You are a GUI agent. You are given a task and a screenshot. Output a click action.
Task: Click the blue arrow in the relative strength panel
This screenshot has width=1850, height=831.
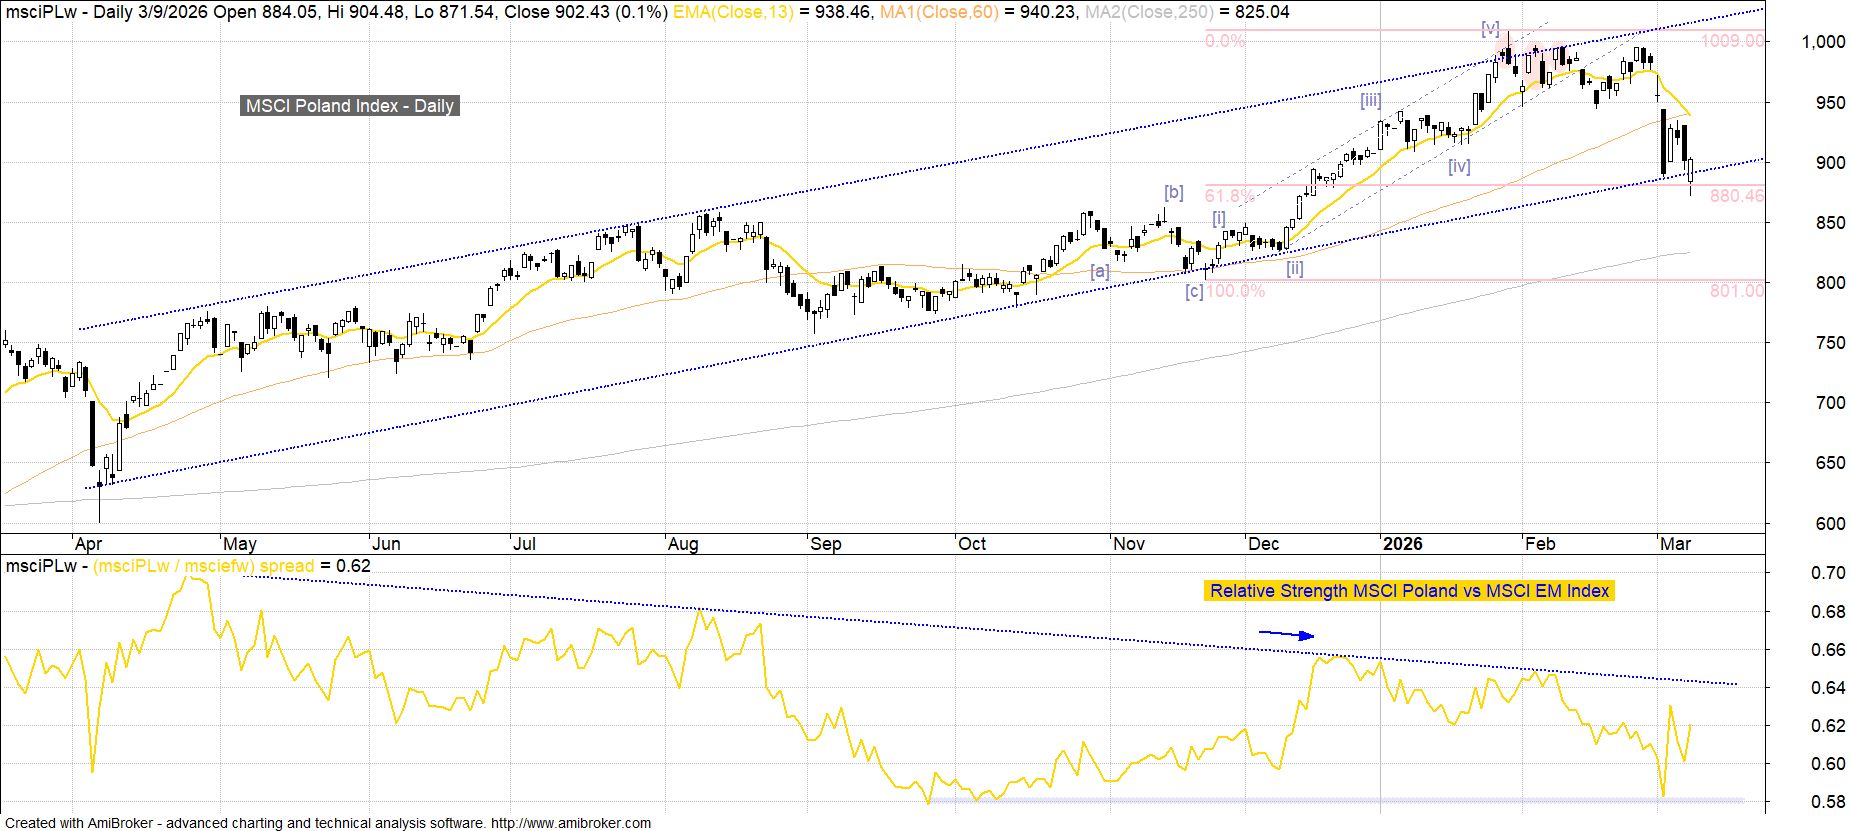click(x=1286, y=634)
